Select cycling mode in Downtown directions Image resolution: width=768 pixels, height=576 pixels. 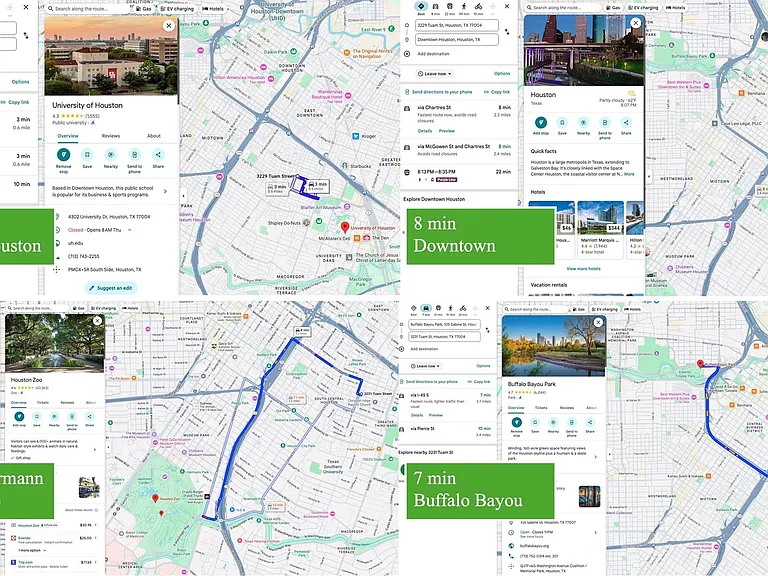tap(479, 6)
